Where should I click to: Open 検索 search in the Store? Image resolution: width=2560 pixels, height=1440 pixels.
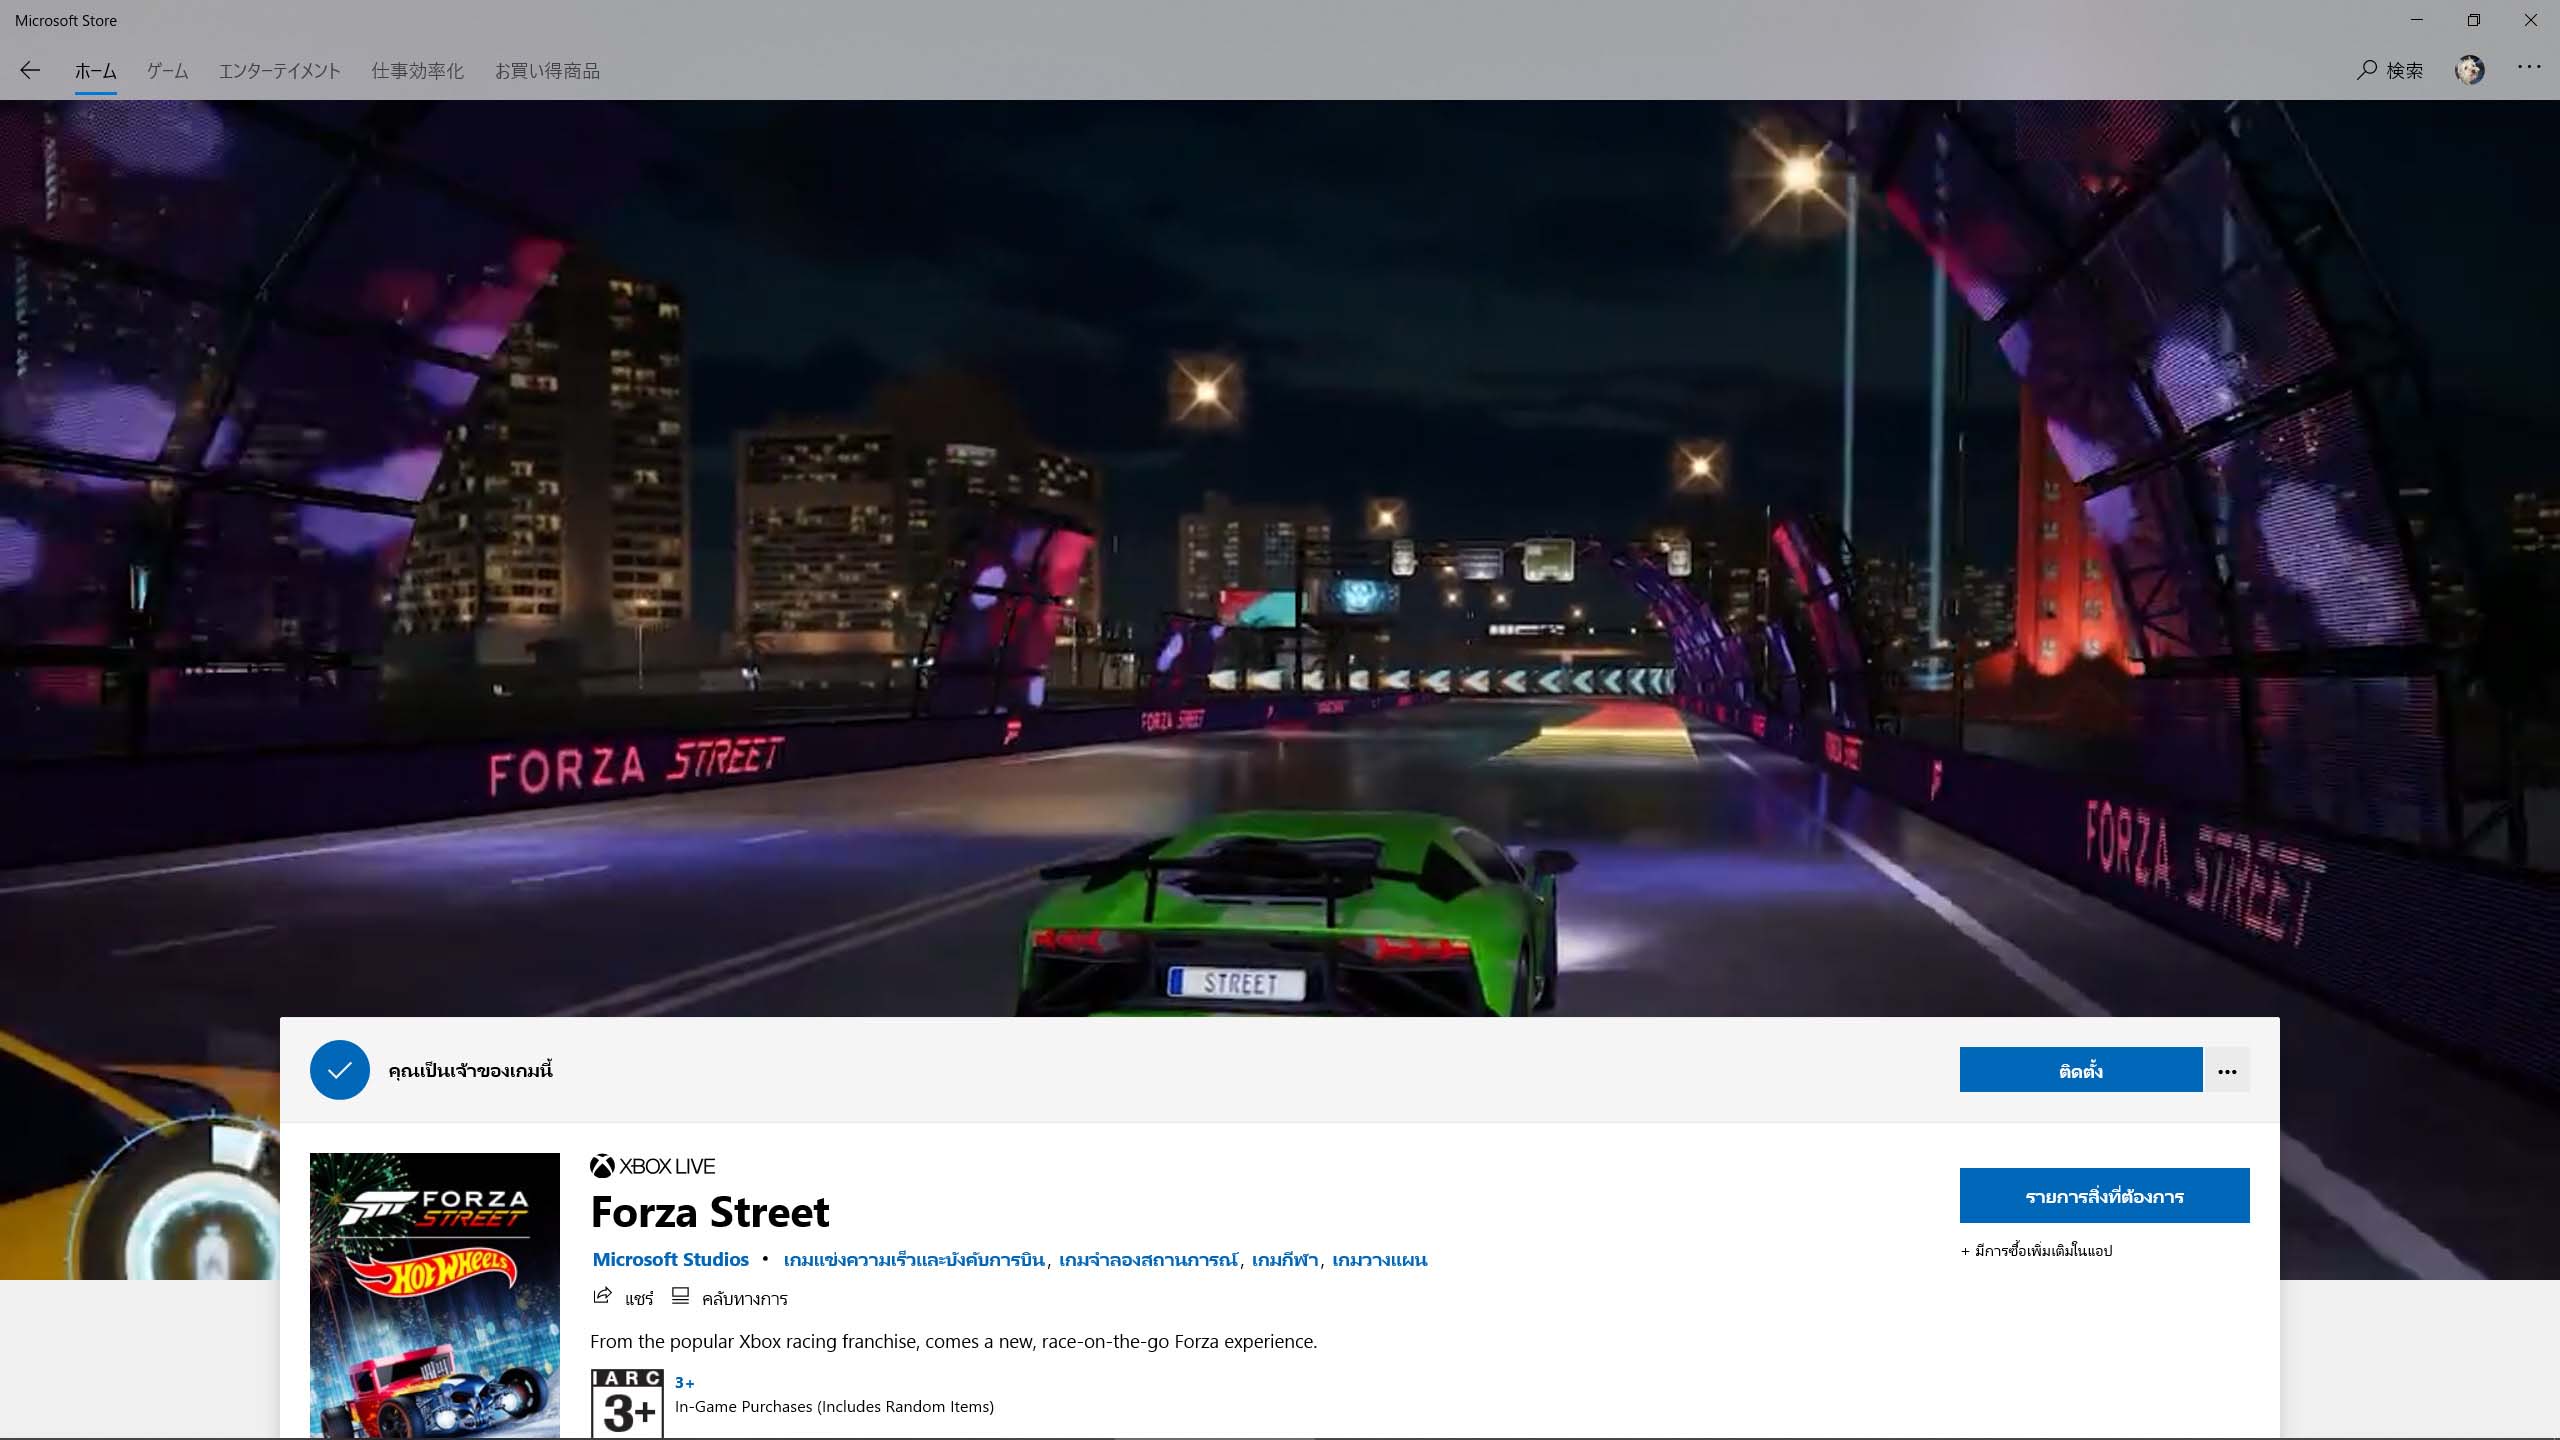point(2390,70)
